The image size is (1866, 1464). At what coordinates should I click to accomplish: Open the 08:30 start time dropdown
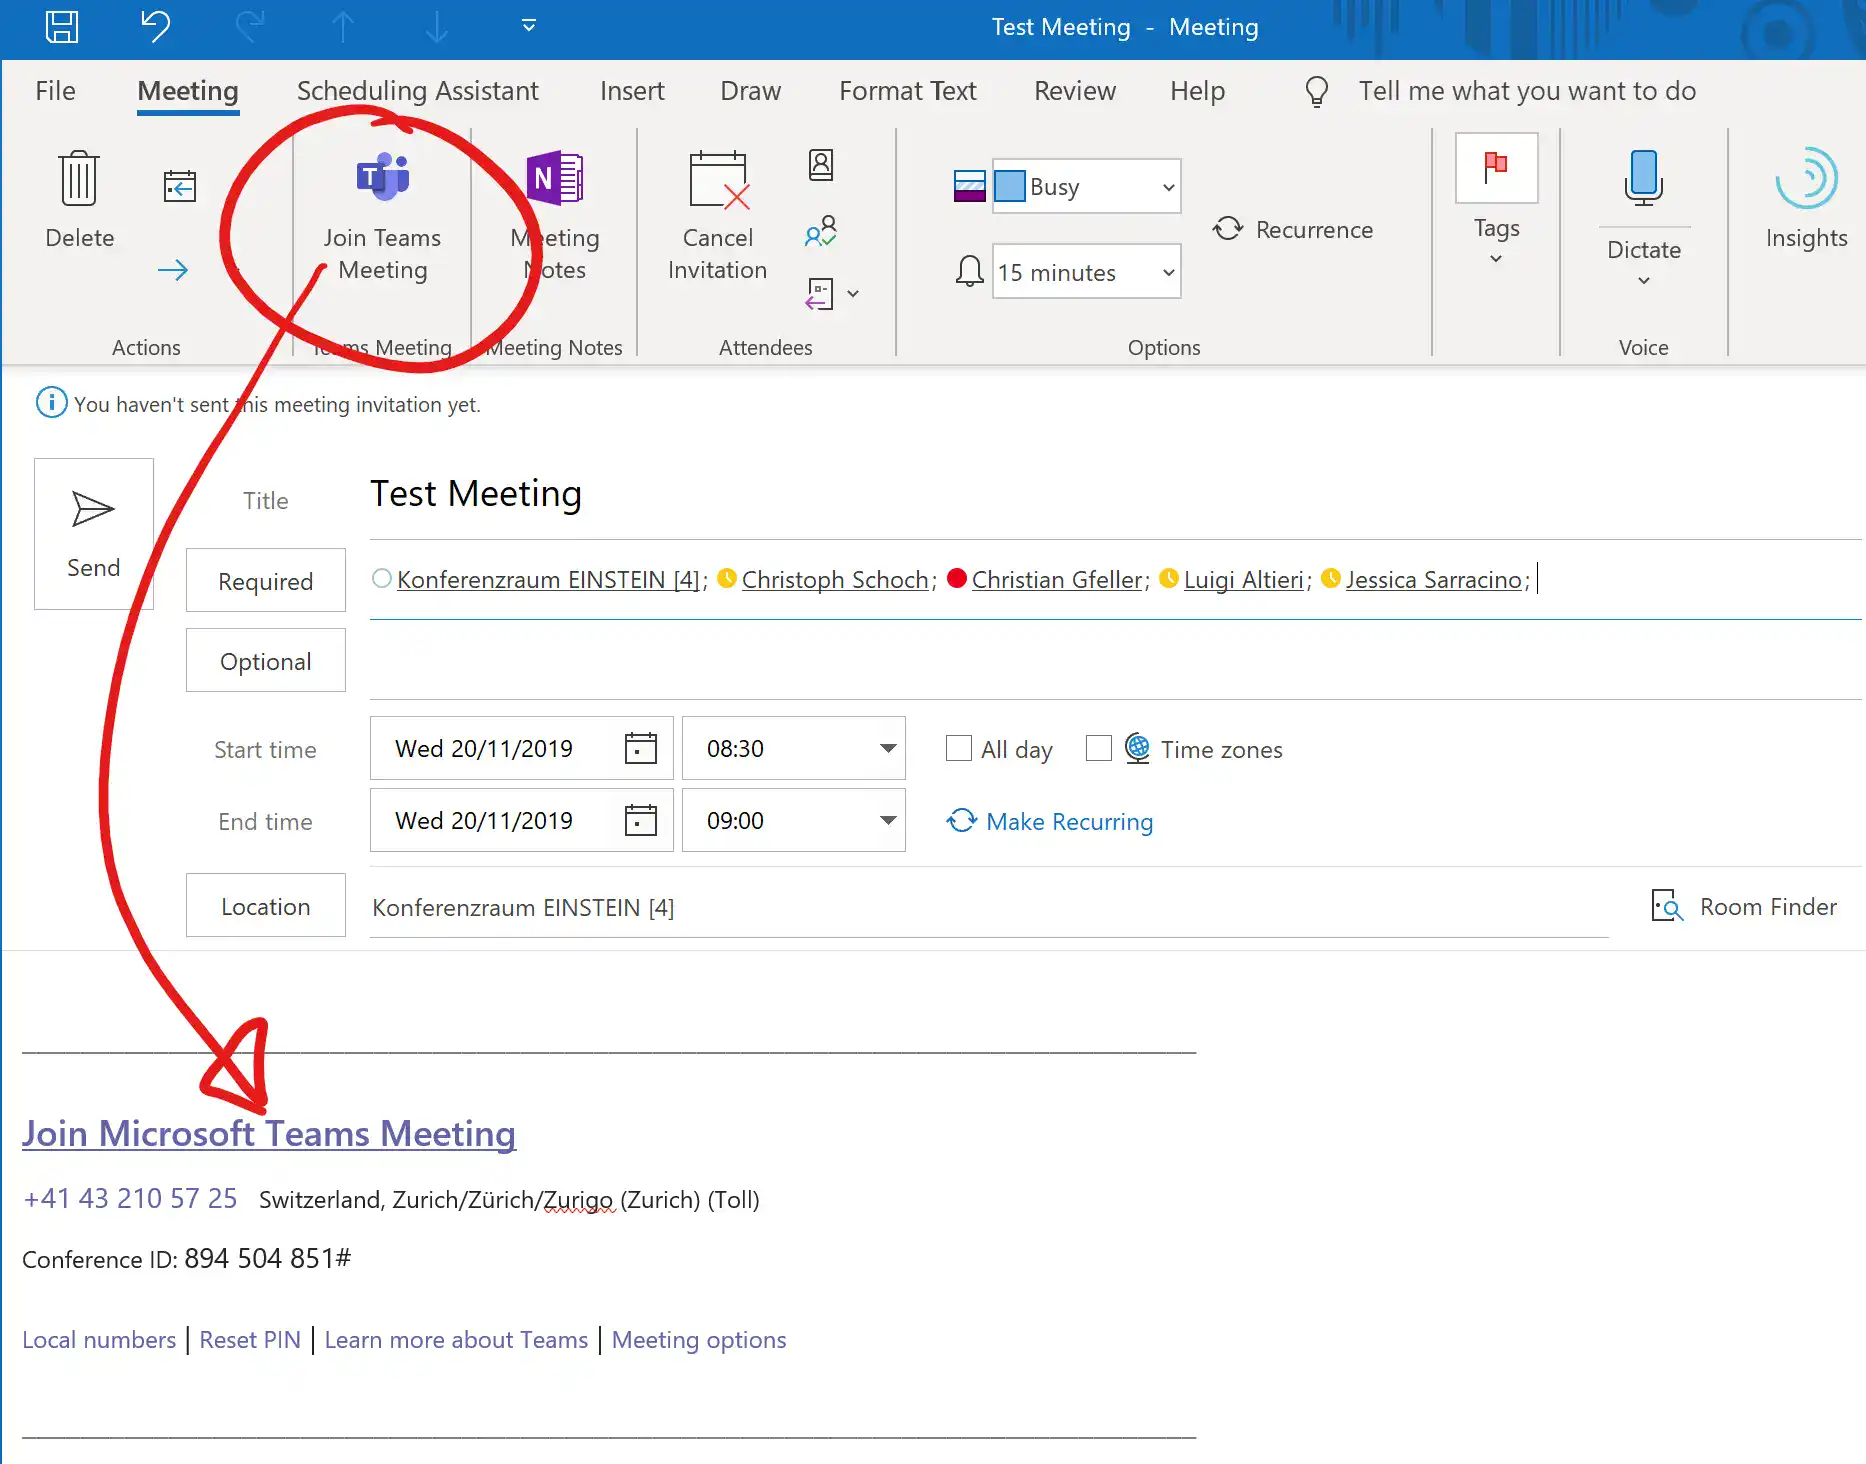tap(887, 748)
